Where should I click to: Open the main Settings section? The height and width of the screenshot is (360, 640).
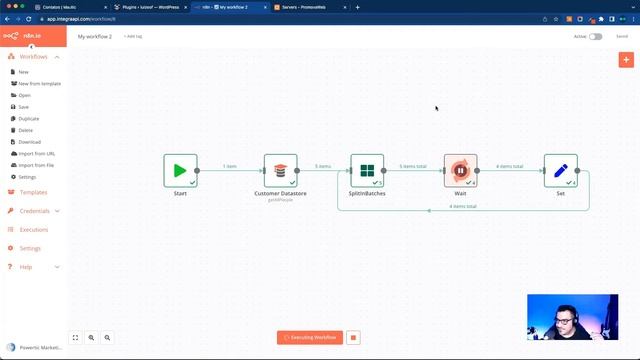[30, 248]
